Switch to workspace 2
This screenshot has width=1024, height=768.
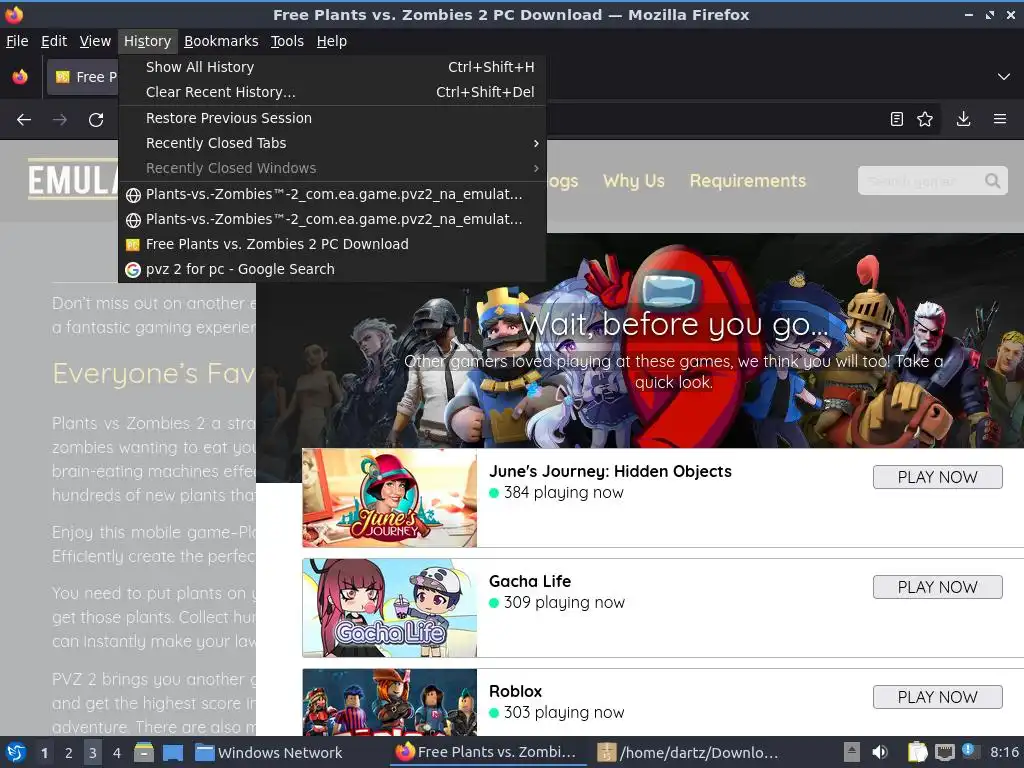point(69,753)
